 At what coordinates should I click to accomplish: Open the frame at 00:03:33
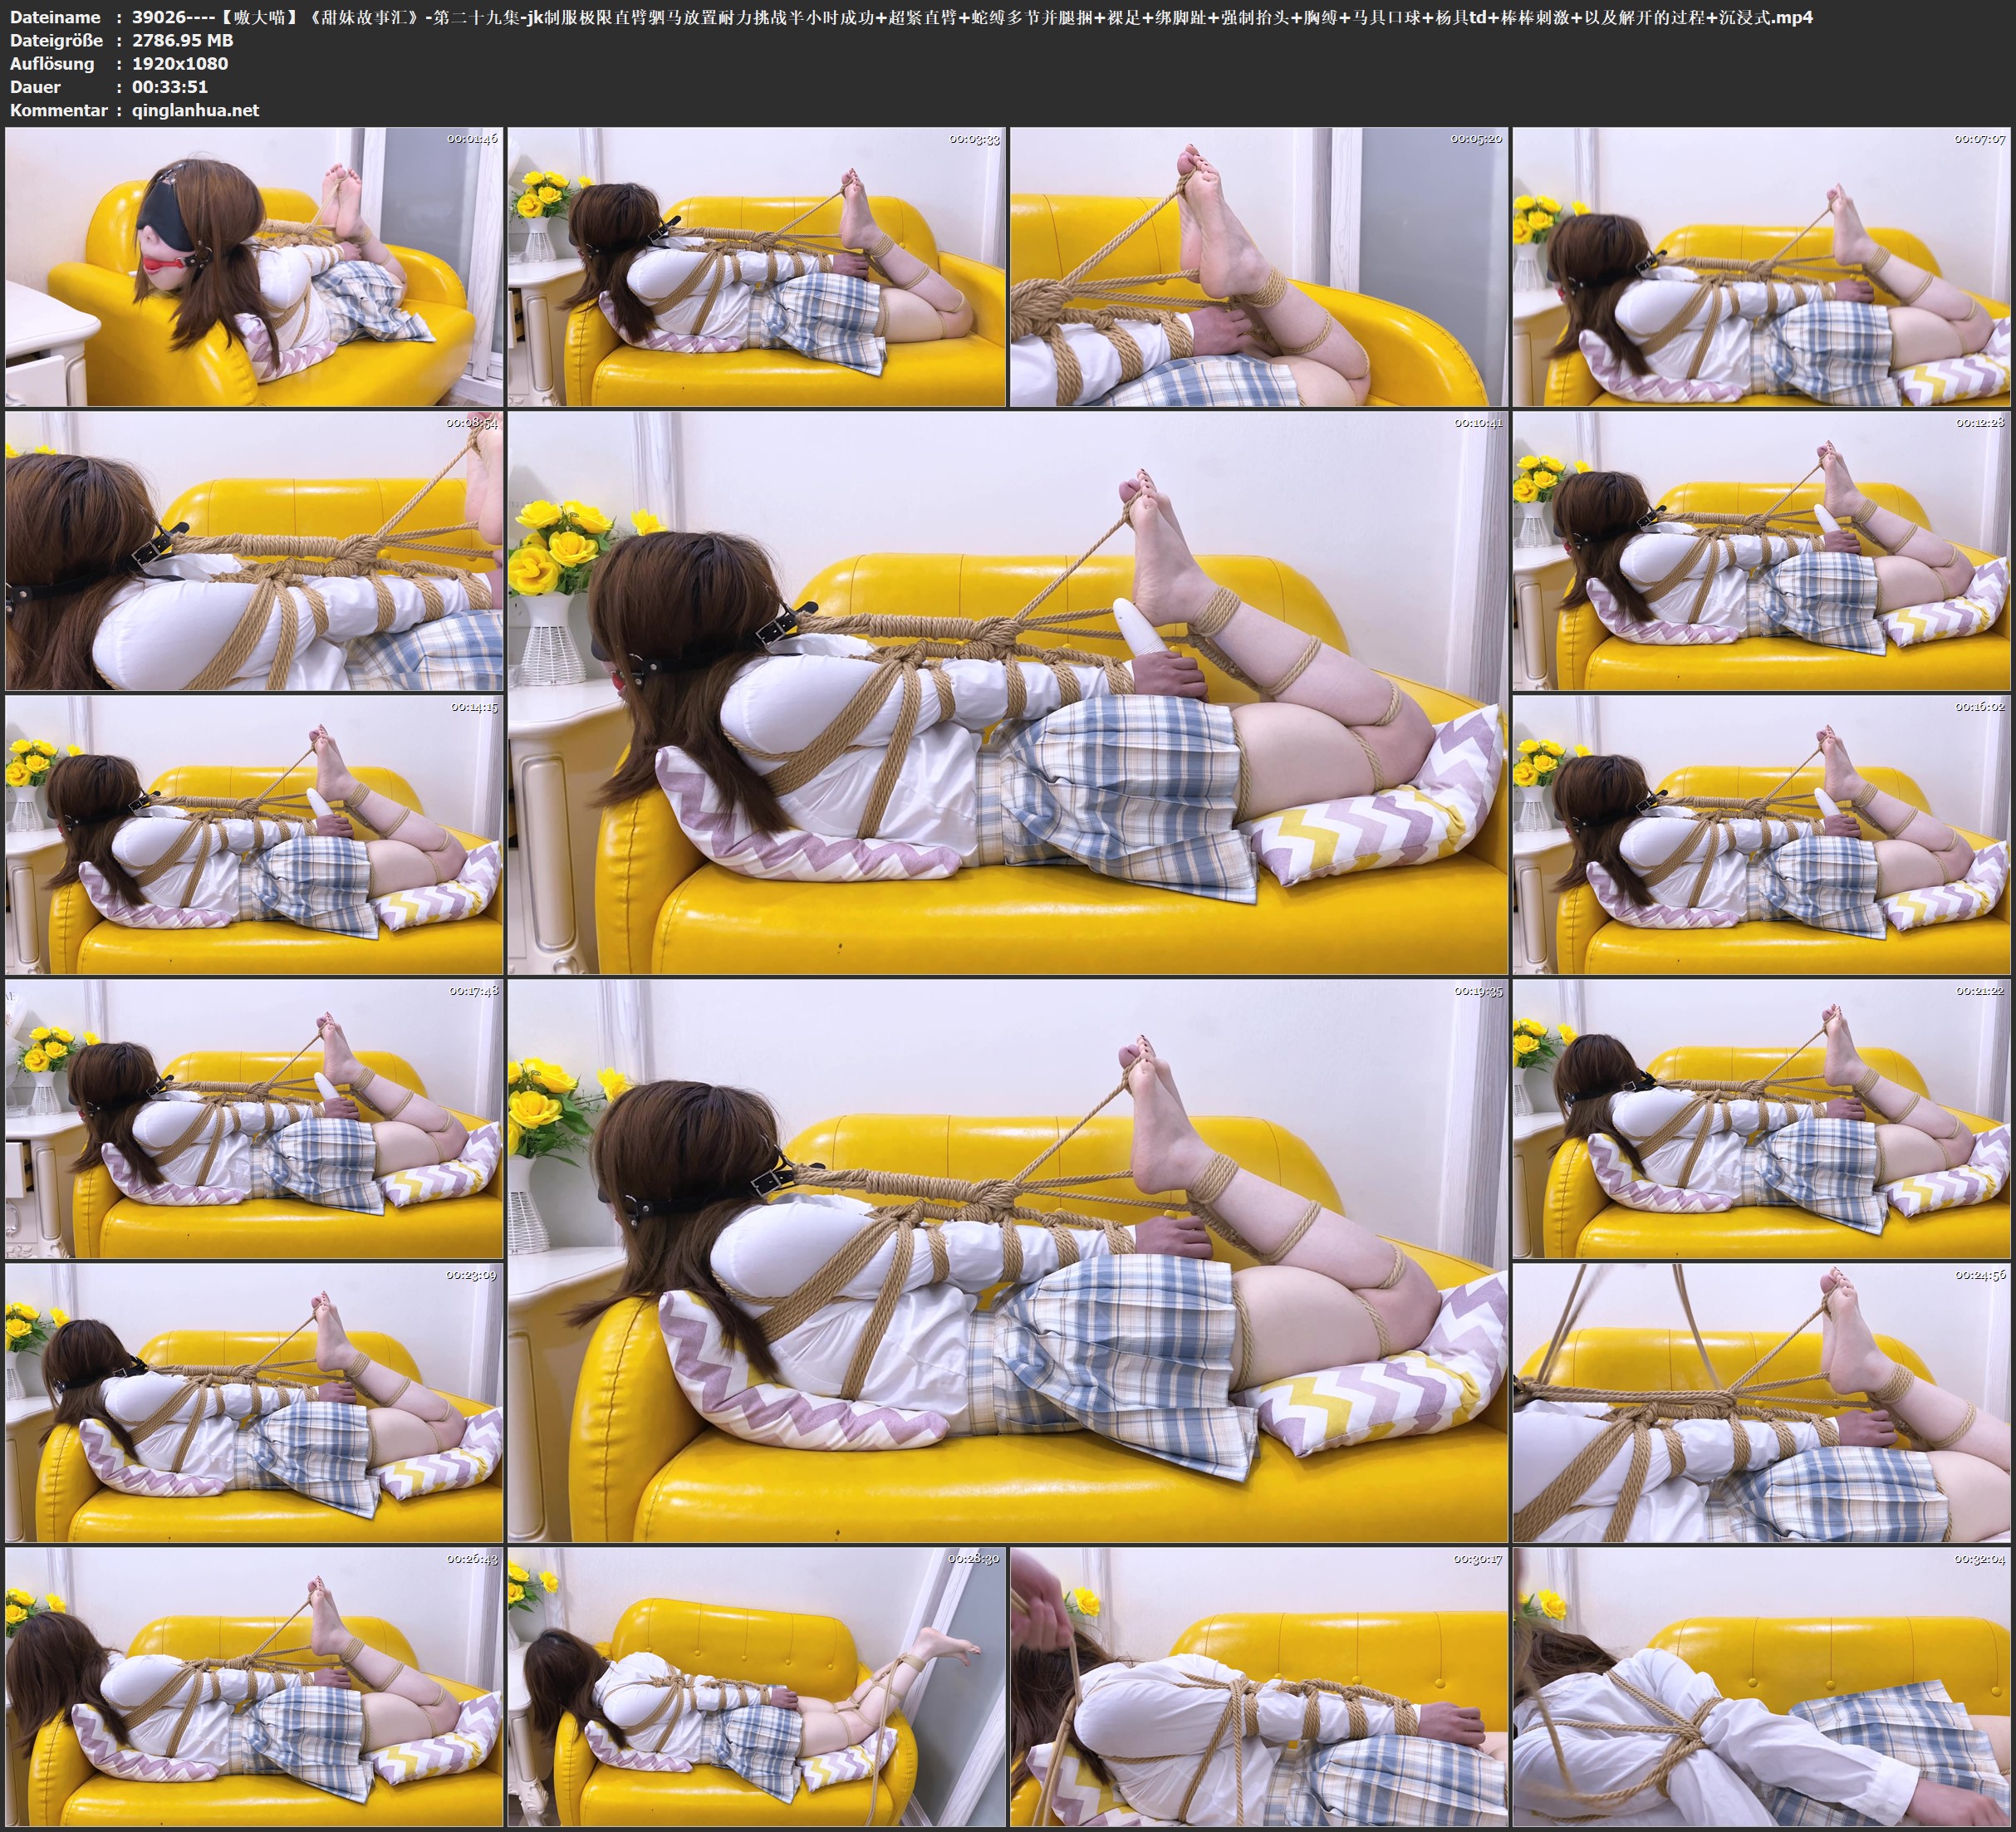(756, 267)
